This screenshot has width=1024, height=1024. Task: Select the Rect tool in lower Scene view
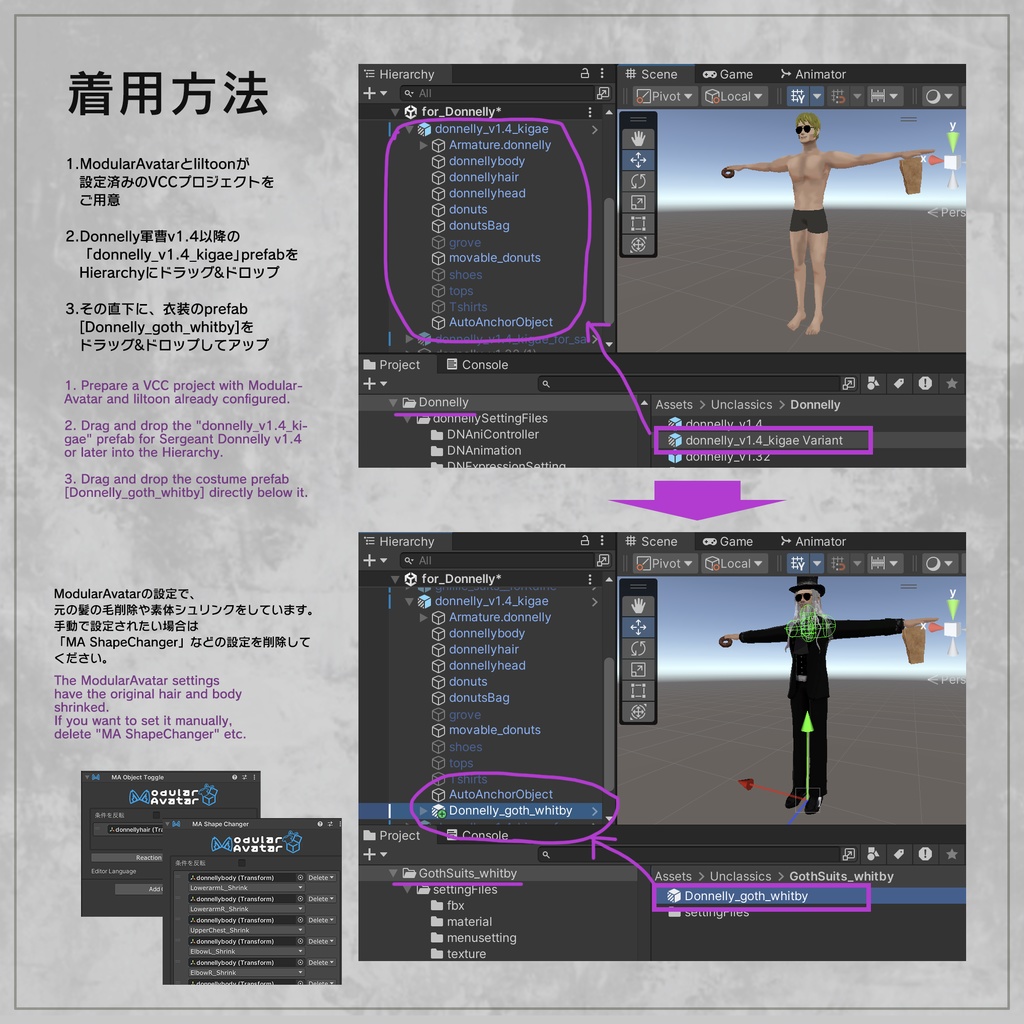click(638, 690)
